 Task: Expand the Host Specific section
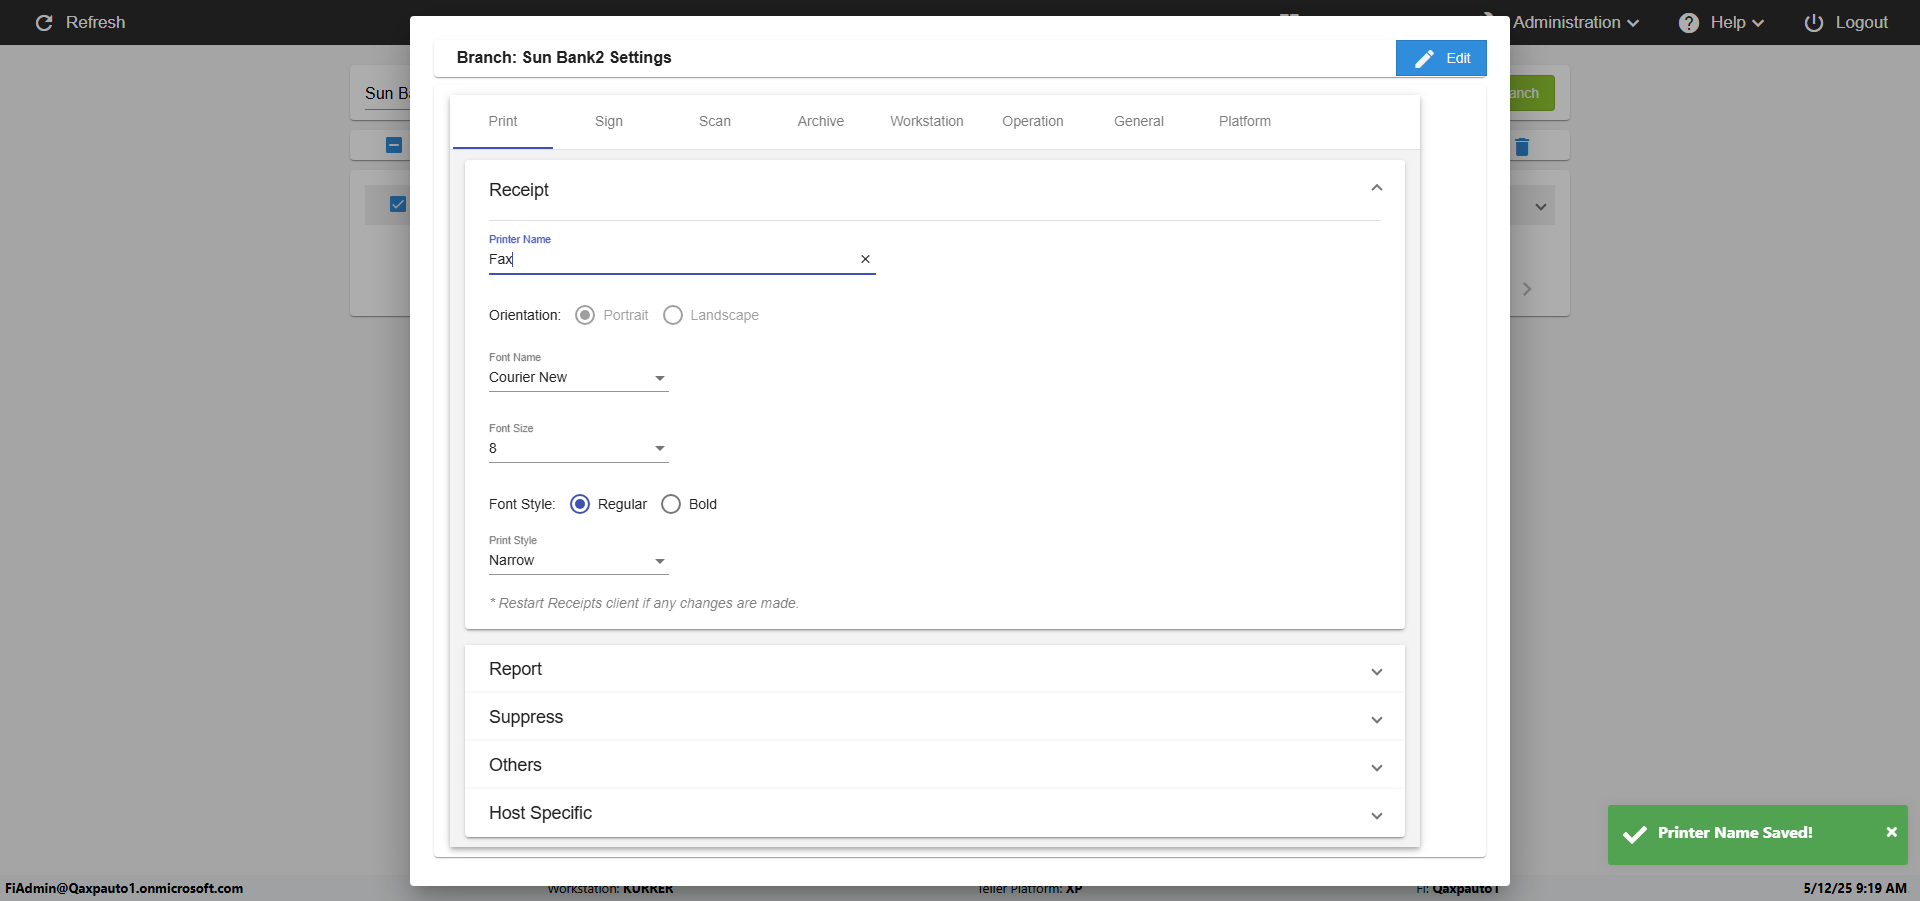pos(1376,815)
